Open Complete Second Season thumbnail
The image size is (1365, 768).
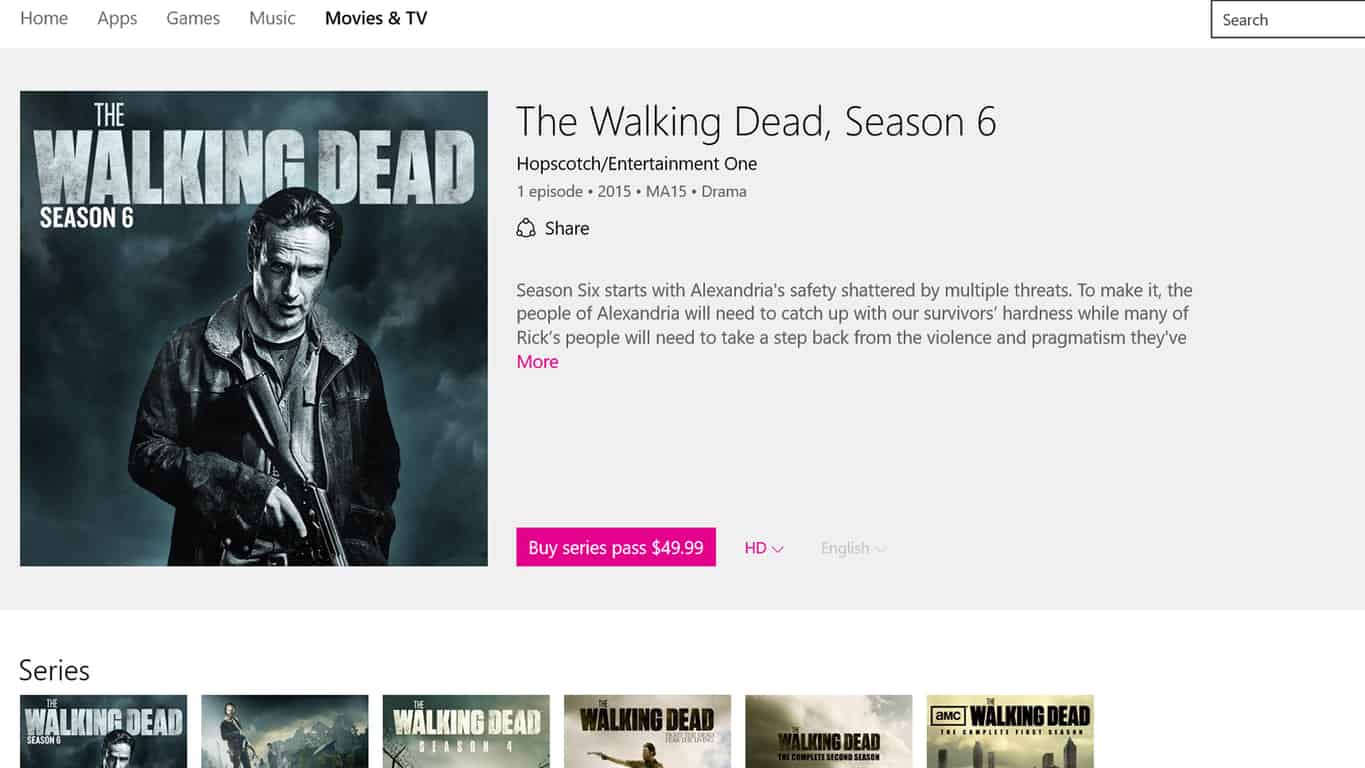[x=829, y=731]
